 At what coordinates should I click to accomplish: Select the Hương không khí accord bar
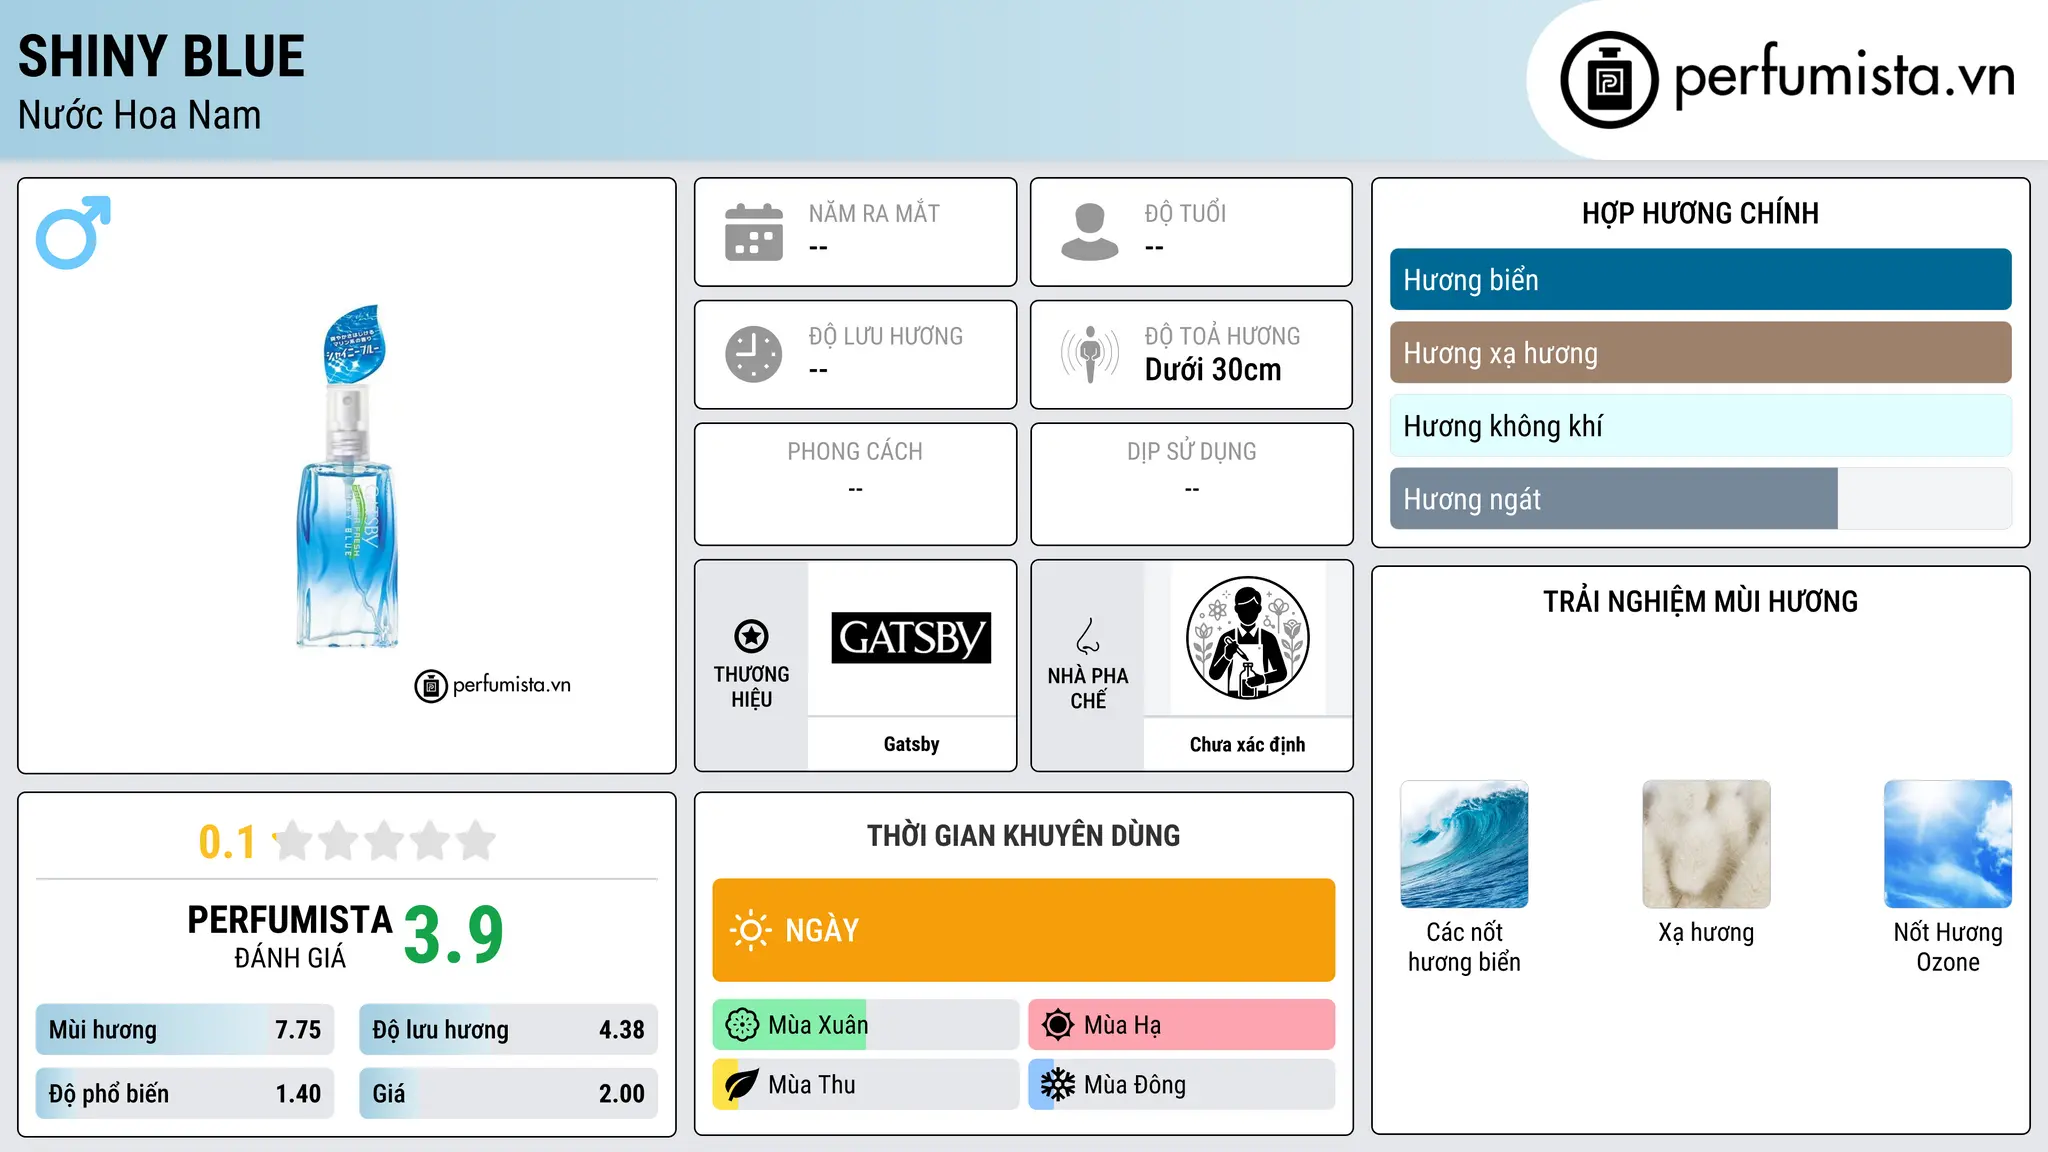[1700, 426]
